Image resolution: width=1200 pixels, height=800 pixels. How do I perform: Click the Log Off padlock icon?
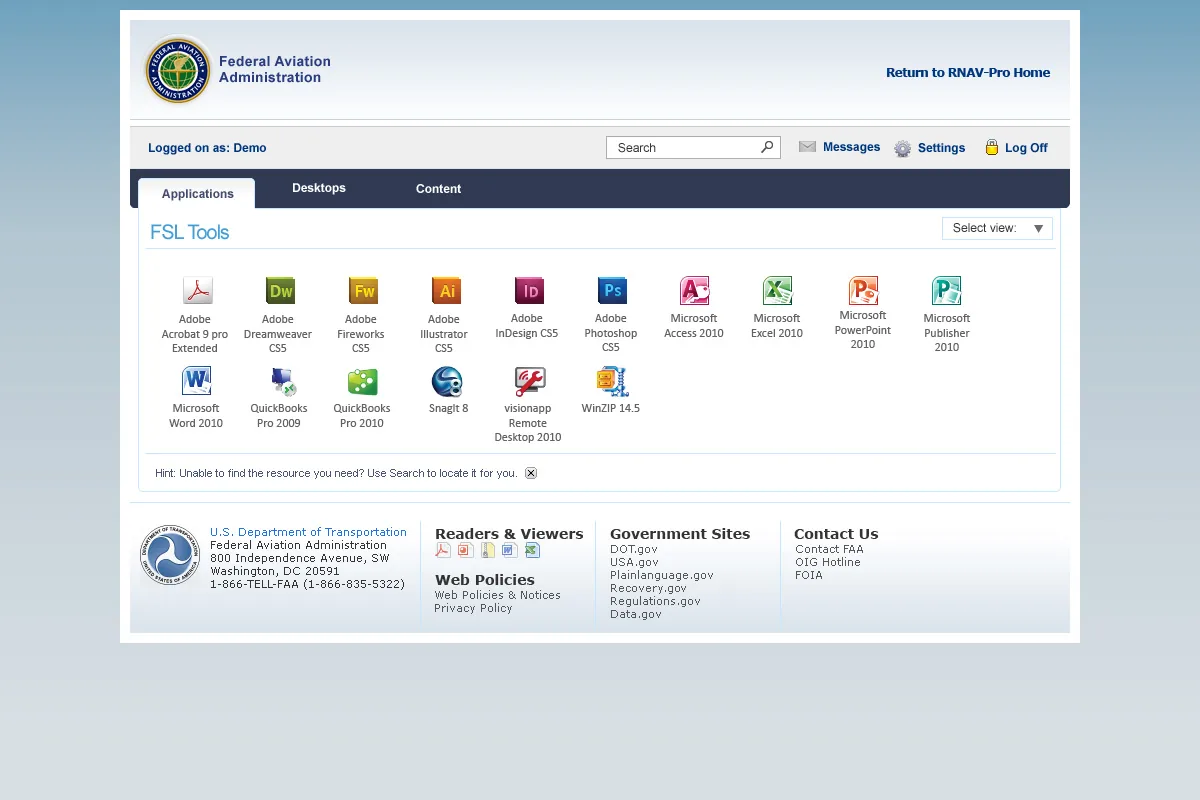[x=992, y=147]
